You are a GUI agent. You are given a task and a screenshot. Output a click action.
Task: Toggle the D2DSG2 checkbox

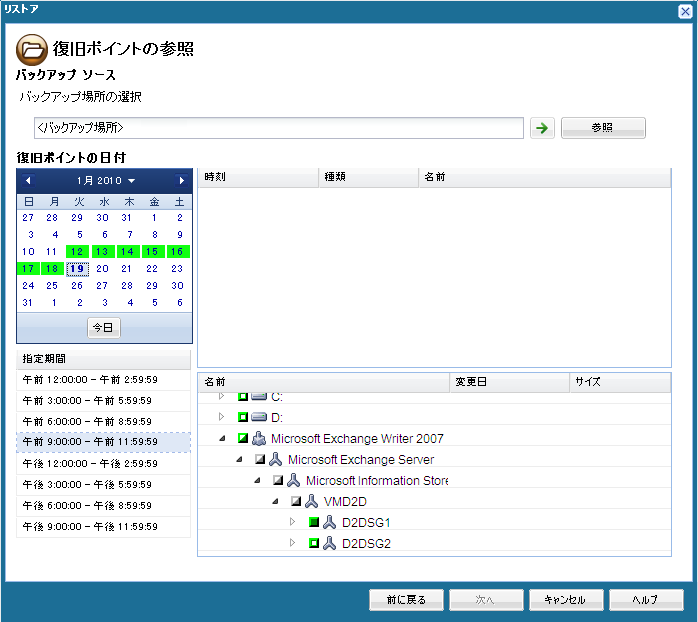[313, 543]
